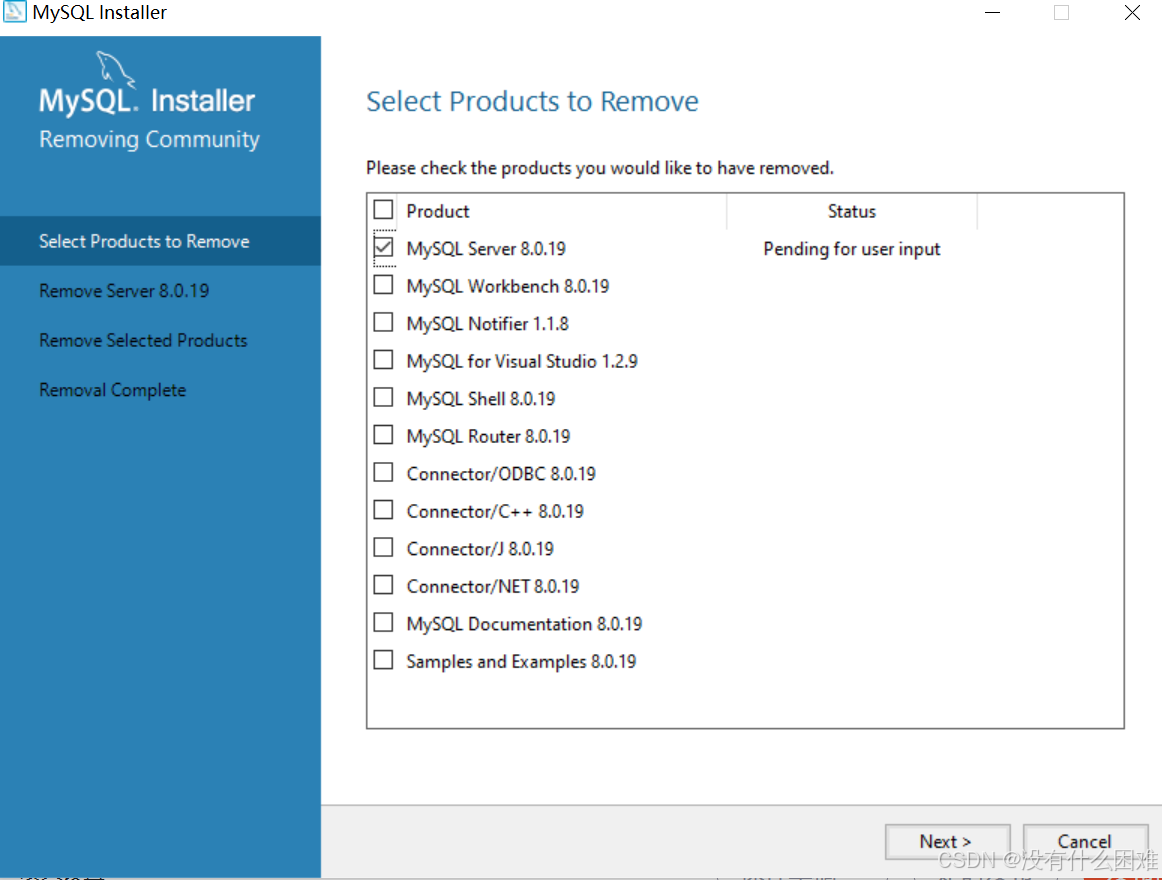The height and width of the screenshot is (880, 1162).
Task: Cancel the product removal
Action: 1085,841
